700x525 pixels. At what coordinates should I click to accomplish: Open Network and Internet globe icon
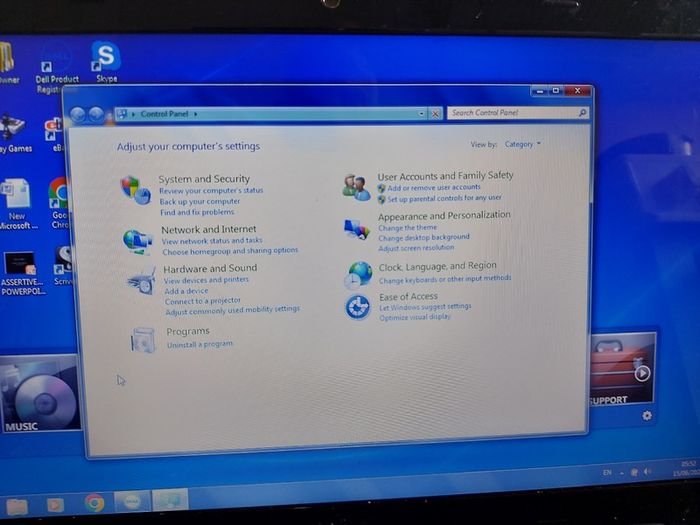click(138, 241)
